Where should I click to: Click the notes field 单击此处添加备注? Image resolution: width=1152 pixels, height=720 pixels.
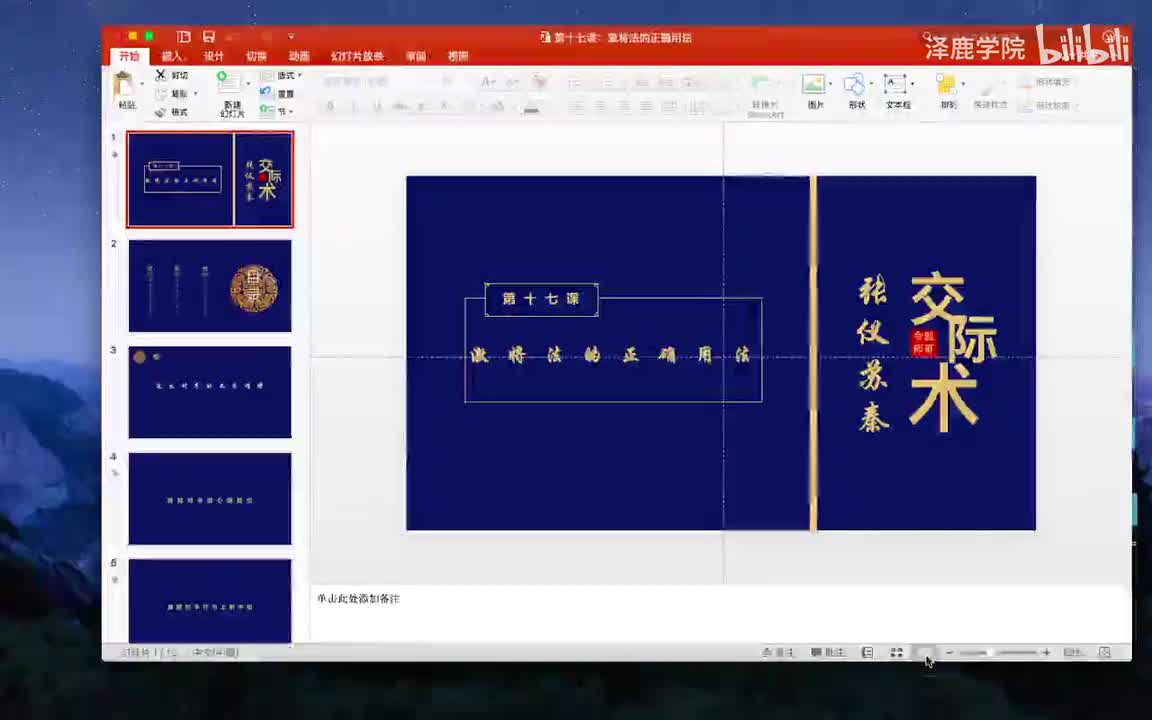tap(720, 614)
